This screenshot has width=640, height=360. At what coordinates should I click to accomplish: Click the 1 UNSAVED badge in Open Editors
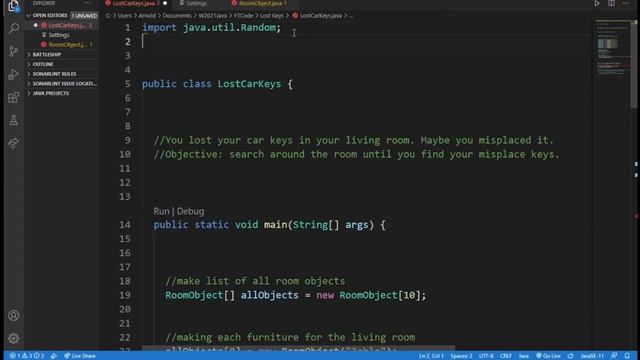tap(84, 16)
